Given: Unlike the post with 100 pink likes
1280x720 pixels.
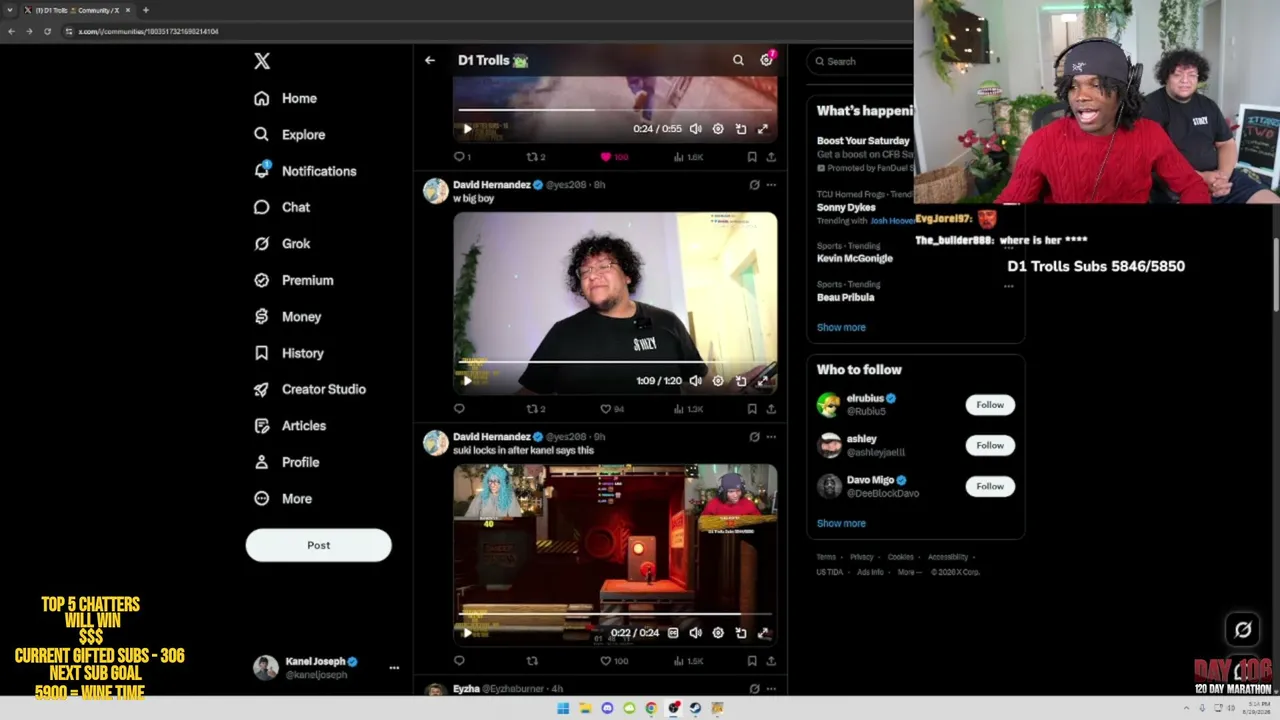Looking at the screenshot, I should point(606,157).
